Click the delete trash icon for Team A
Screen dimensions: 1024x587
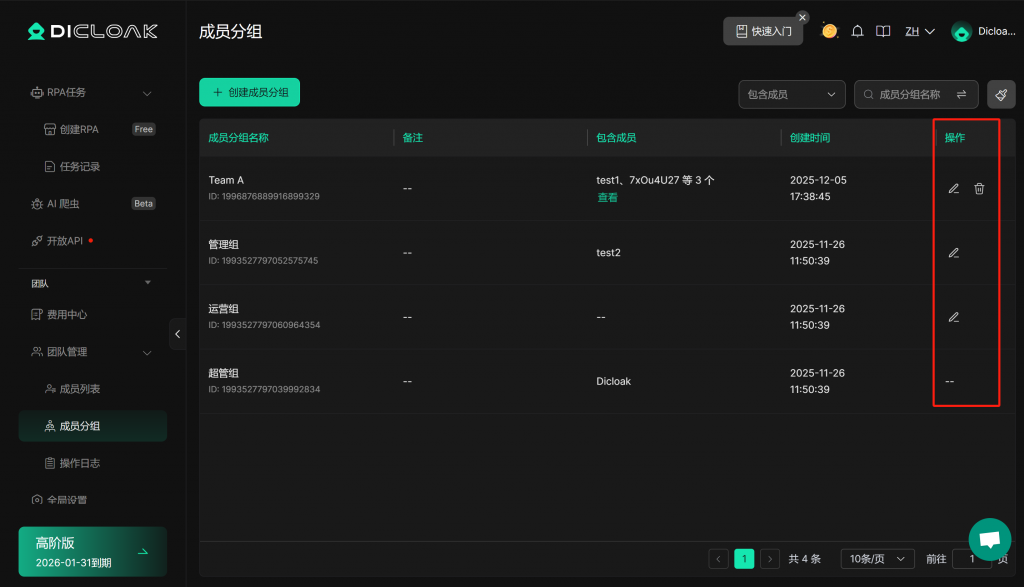pyautogui.click(x=979, y=189)
